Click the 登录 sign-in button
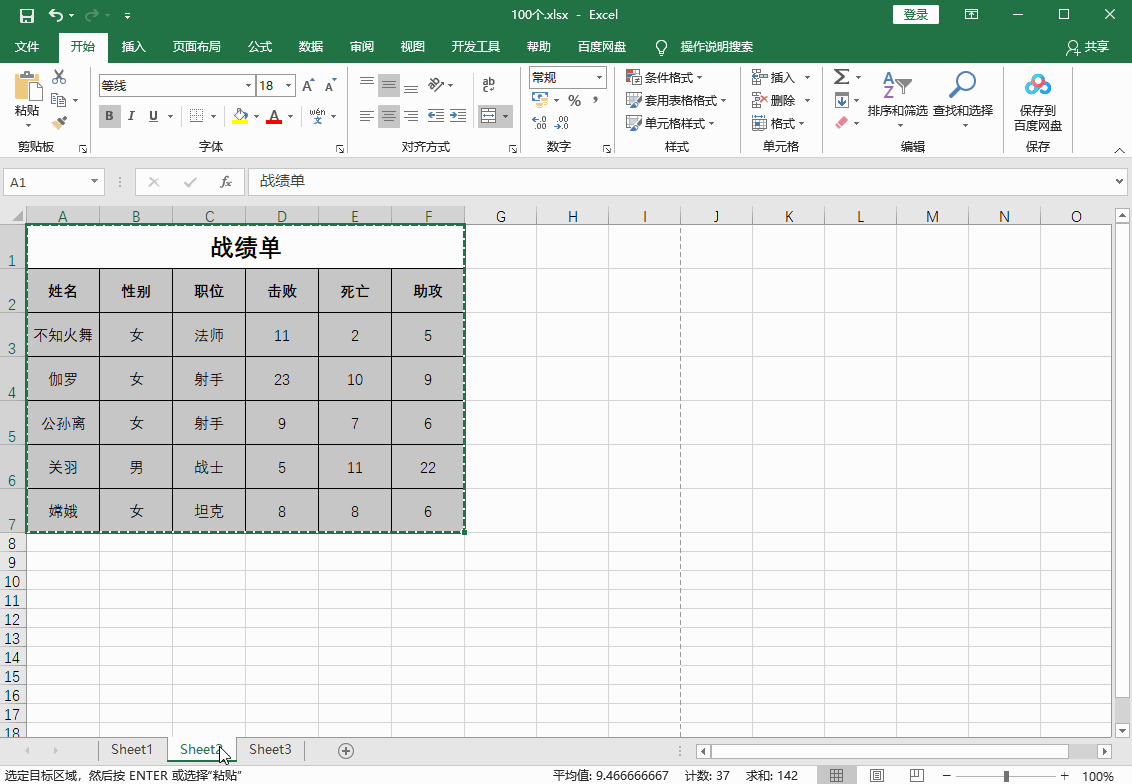Image resolution: width=1132 pixels, height=784 pixels. point(915,14)
